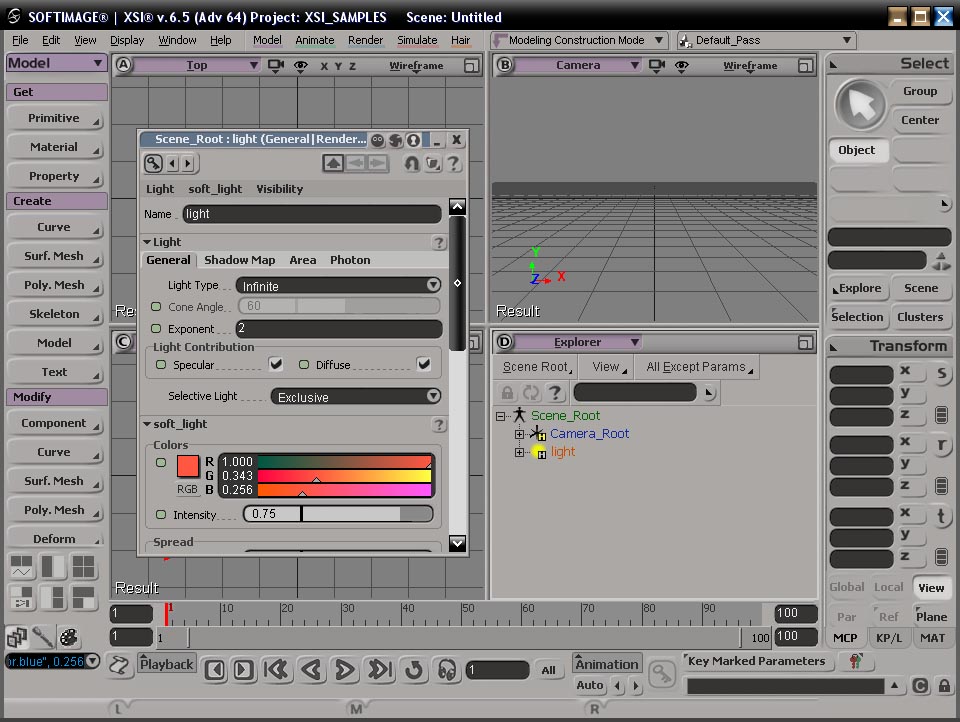Open the Animate menu
This screenshot has width=960, height=722.
tap(315, 40)
